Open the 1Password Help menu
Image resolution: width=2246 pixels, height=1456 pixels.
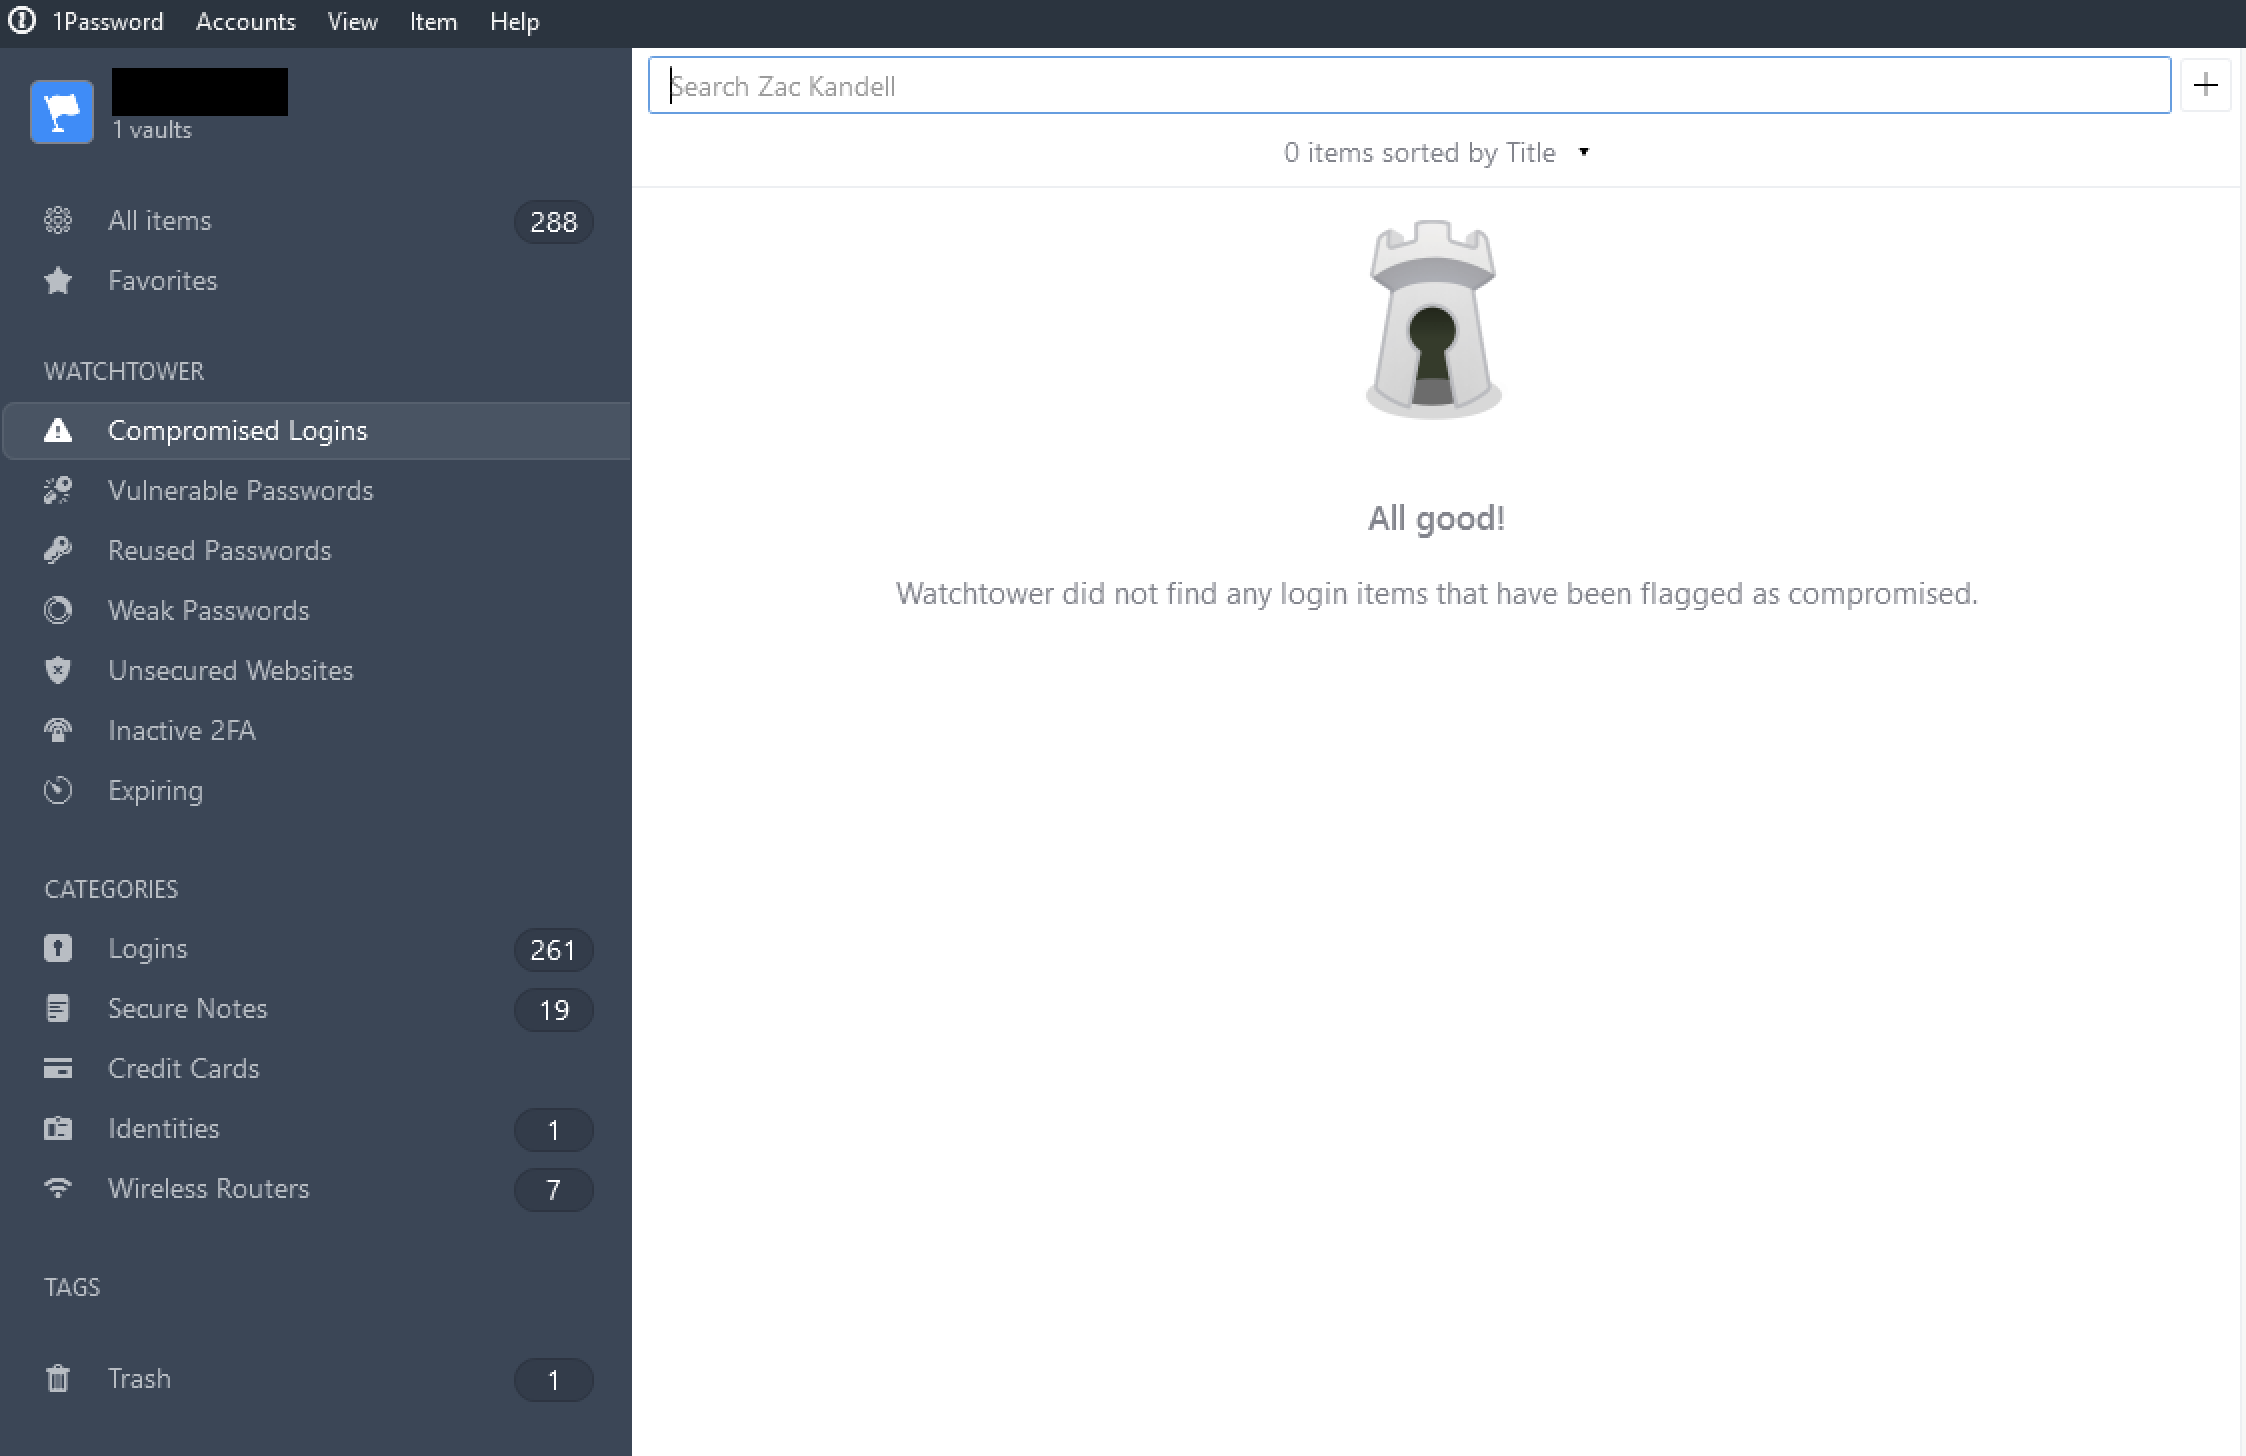(512, 21)
